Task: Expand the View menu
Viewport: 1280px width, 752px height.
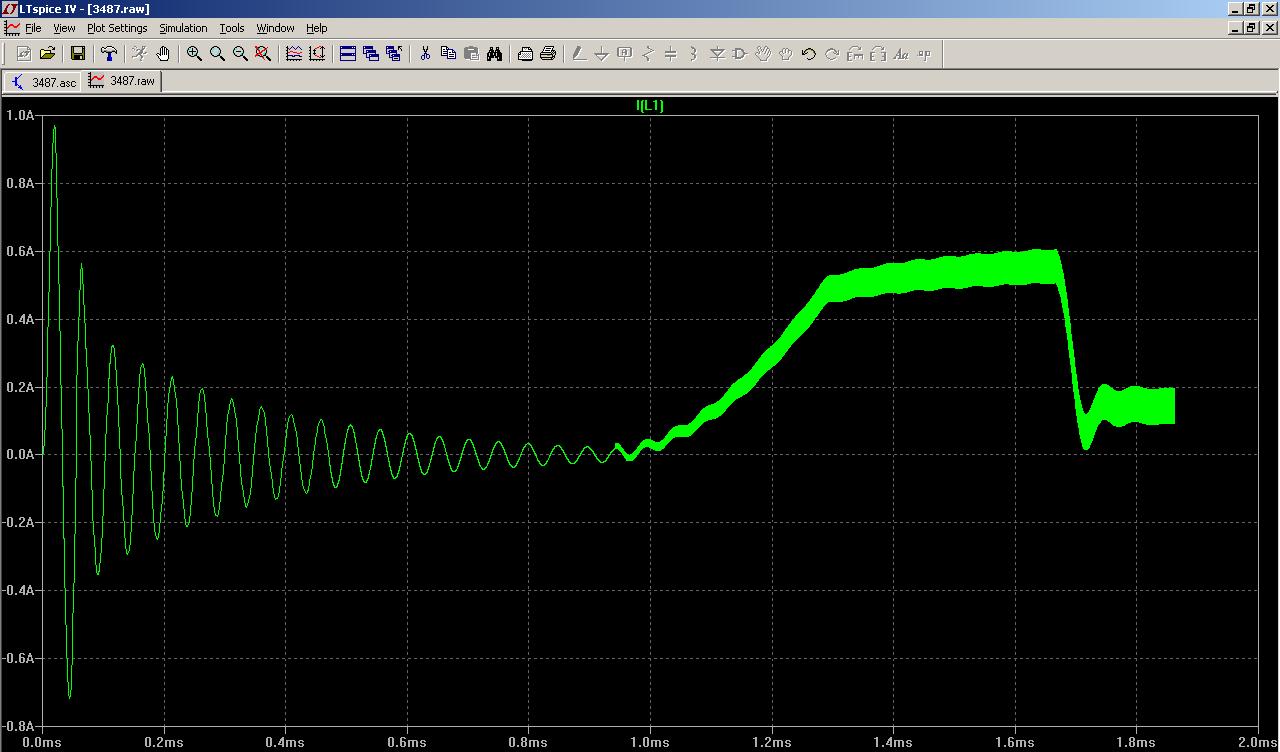Action: point(63,28)
